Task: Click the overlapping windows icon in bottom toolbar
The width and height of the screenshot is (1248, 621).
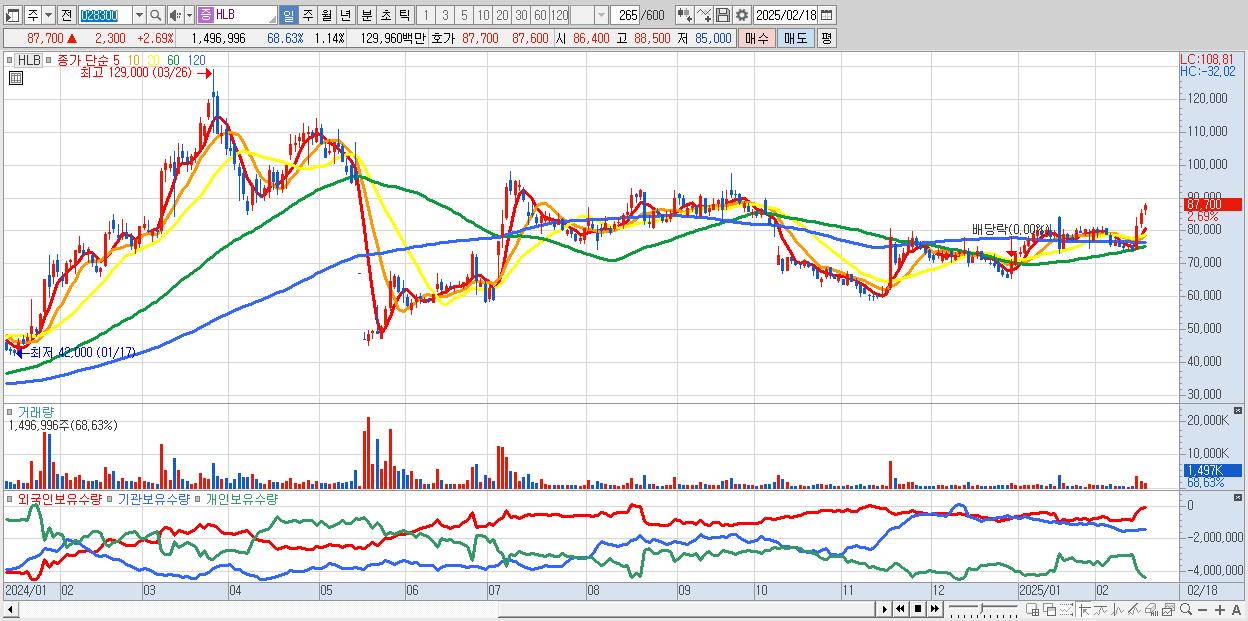Action: click(1050, 609)
